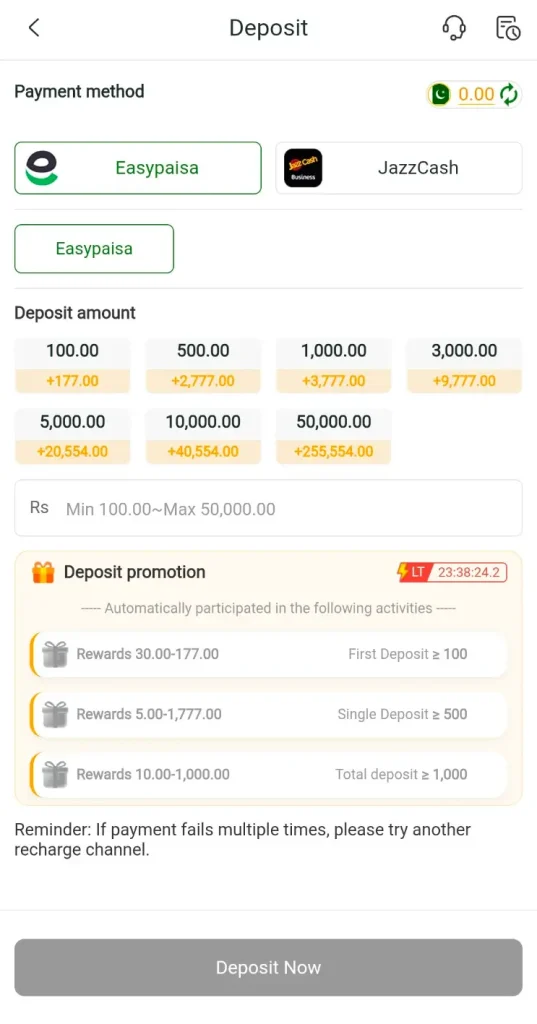The height and width of the screenshot is (1024, 537).
Task: Open First Deposit ≥ 100 reward
Action: pyautogui.click(x=268, y=654)
